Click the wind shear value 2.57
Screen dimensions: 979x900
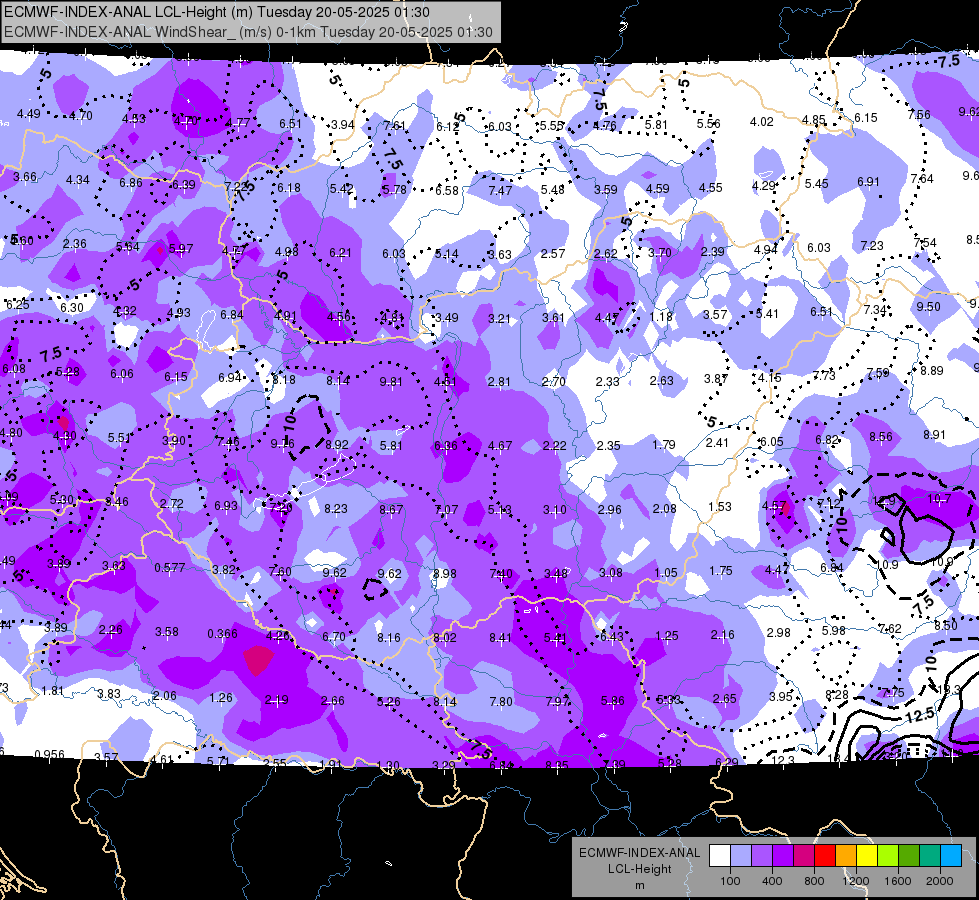click(x=553, y=254)
